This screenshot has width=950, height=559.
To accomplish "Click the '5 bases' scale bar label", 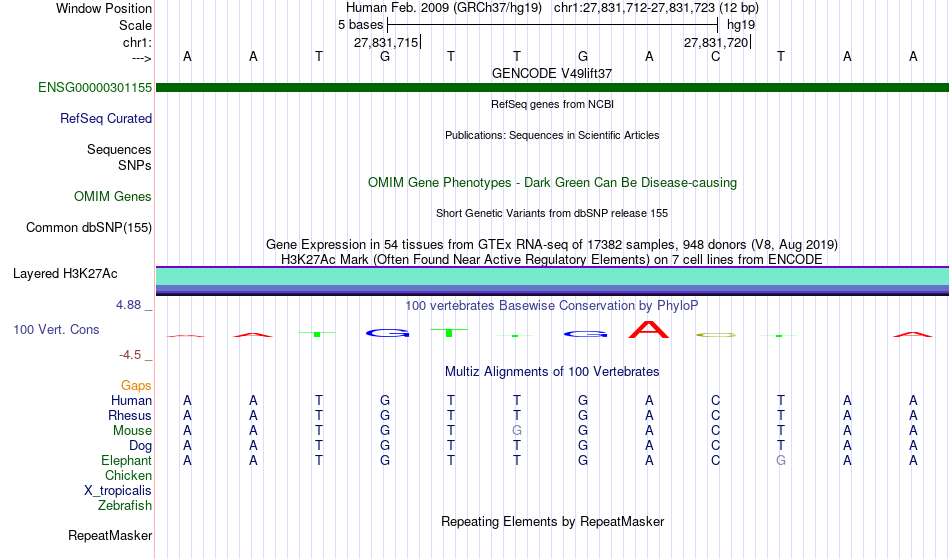I will pyautogui.click(x=360, y=25).
